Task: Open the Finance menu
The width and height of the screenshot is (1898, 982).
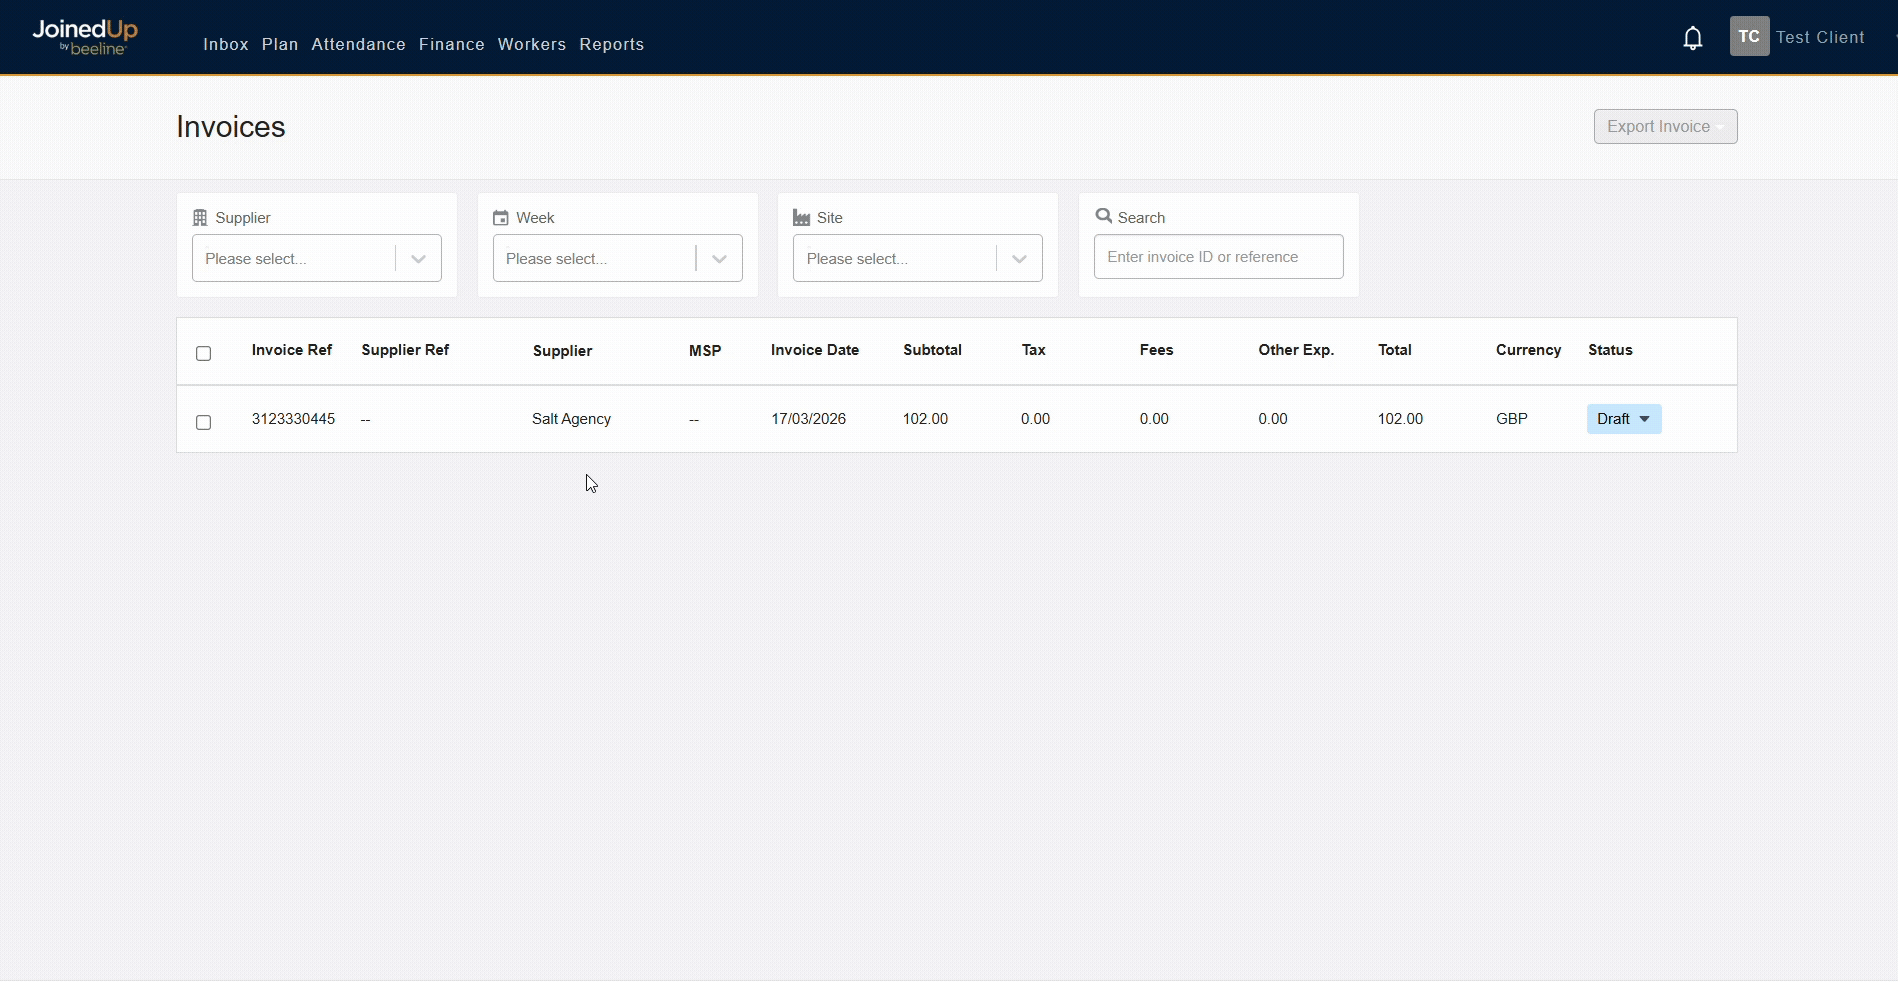Action: coord(451,45)
